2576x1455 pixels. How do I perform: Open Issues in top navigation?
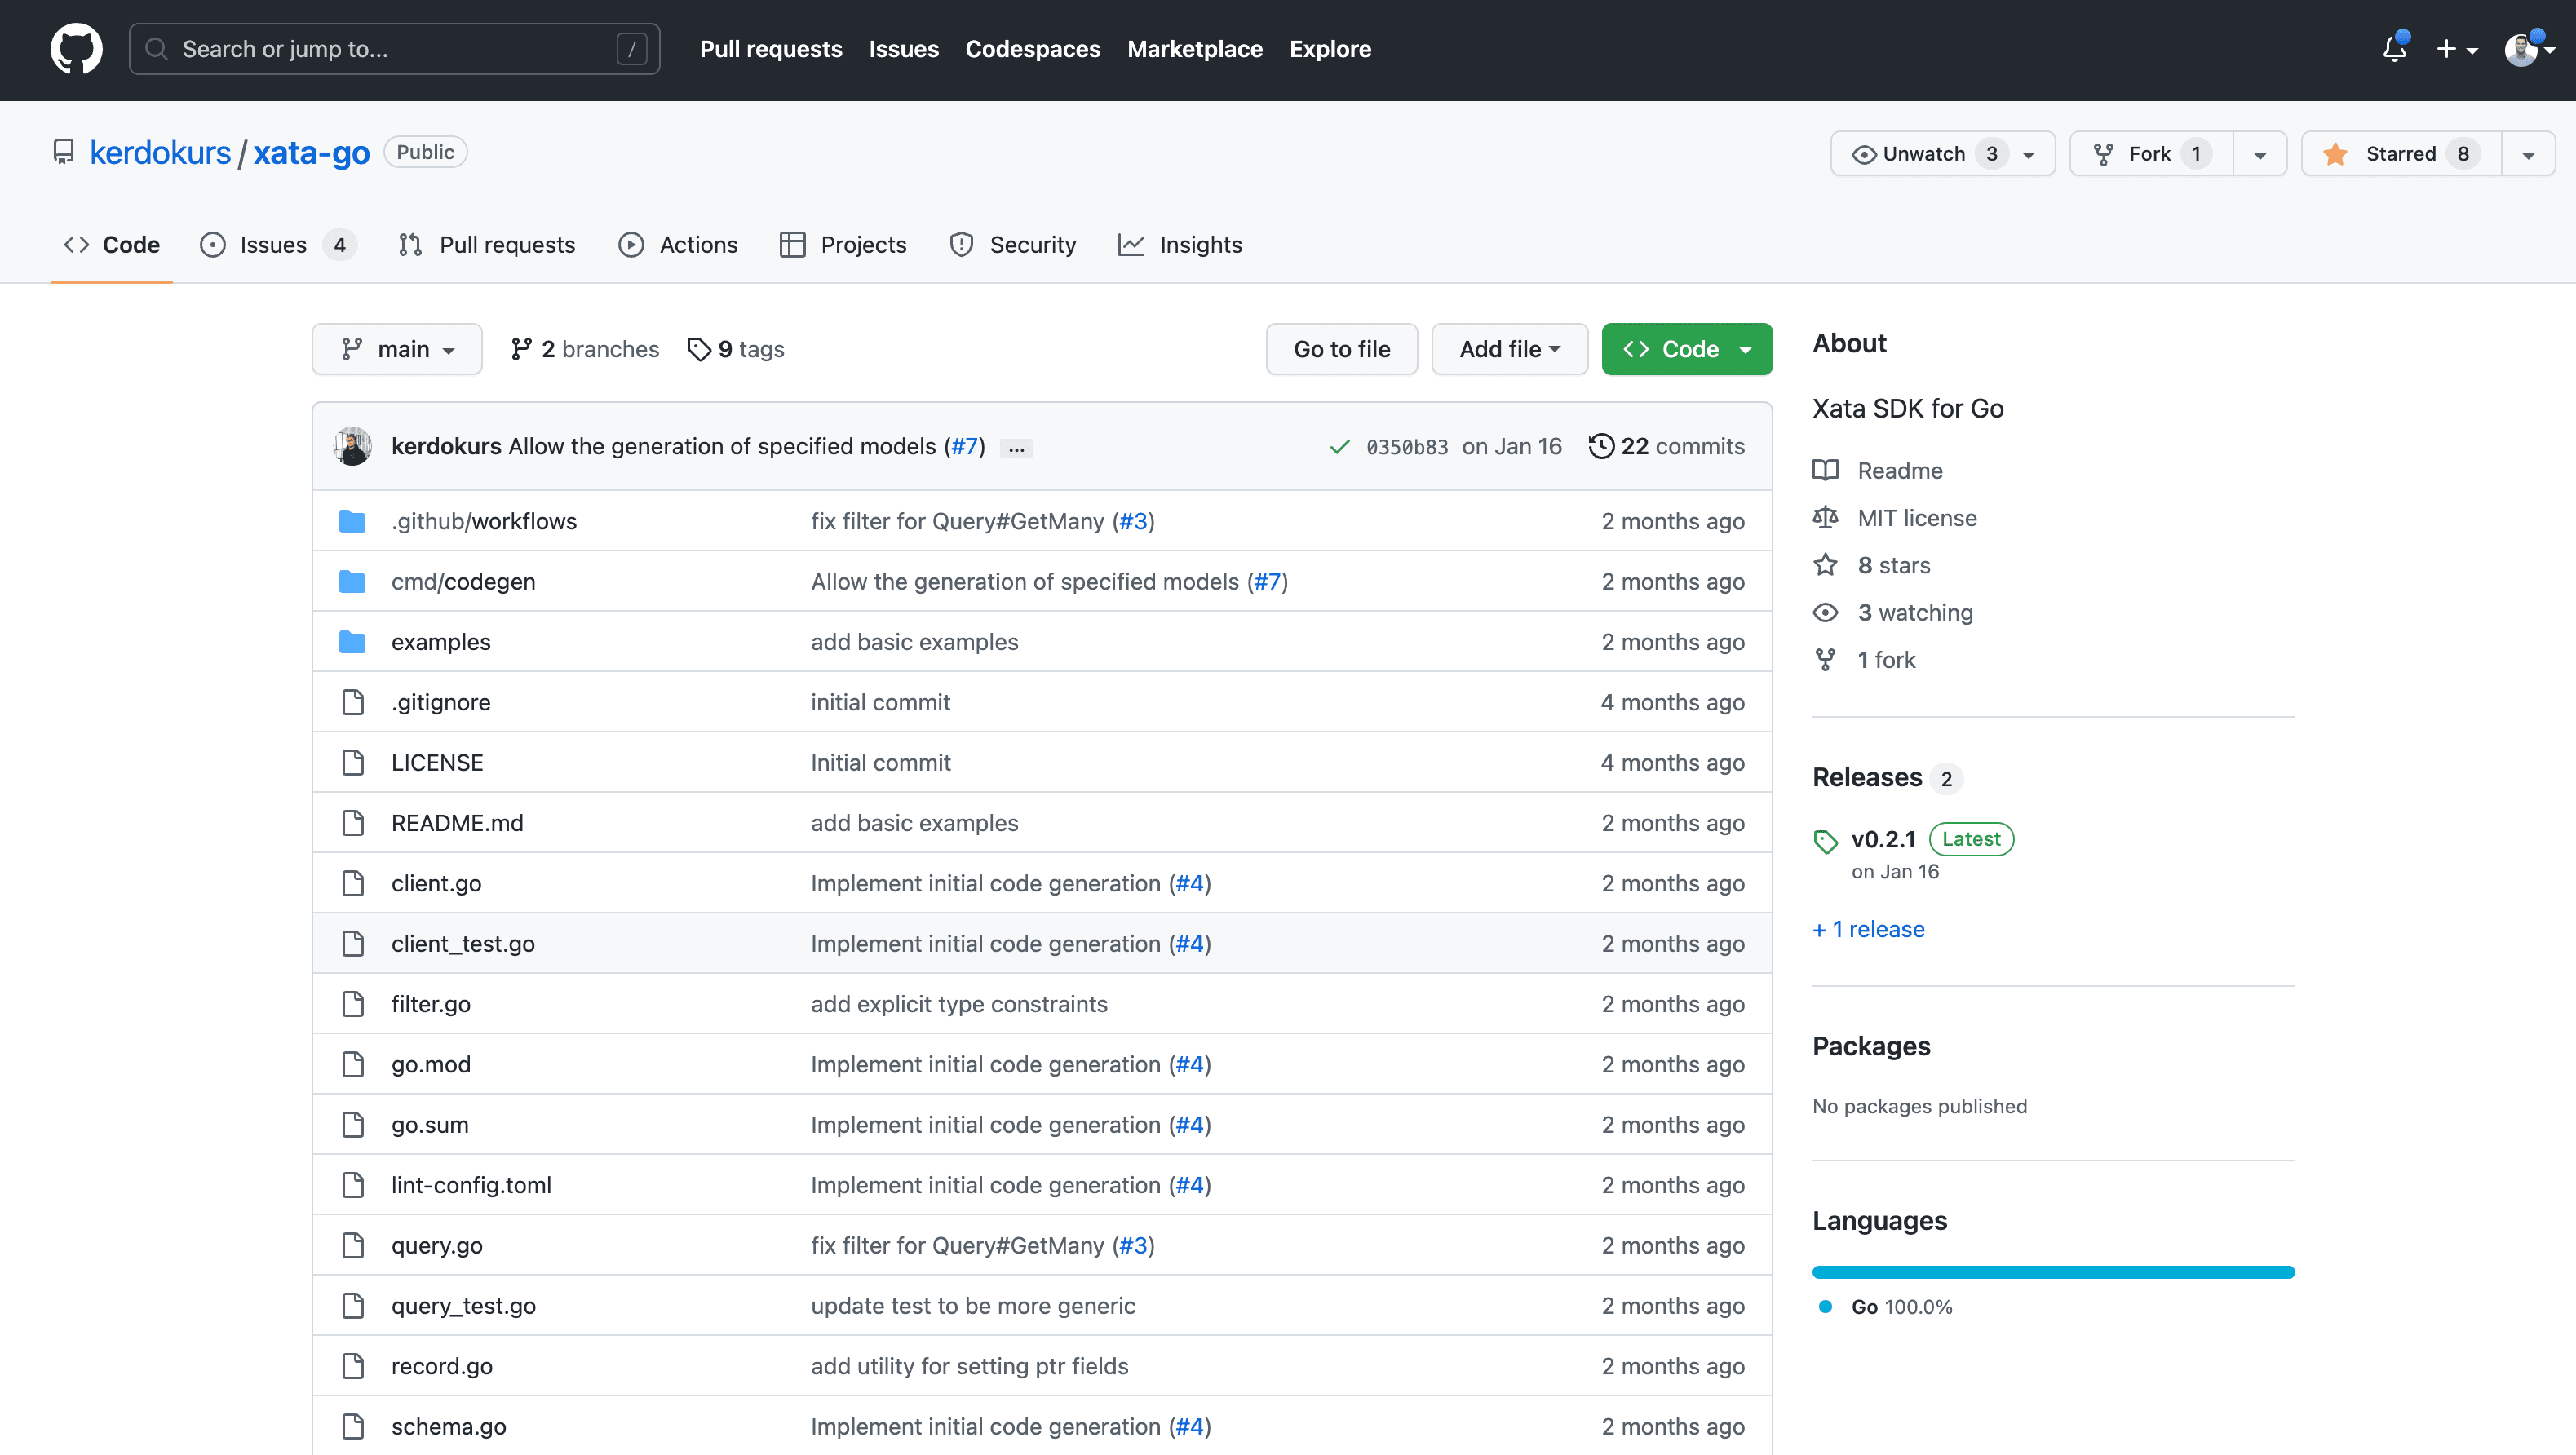tap(903, 49)
